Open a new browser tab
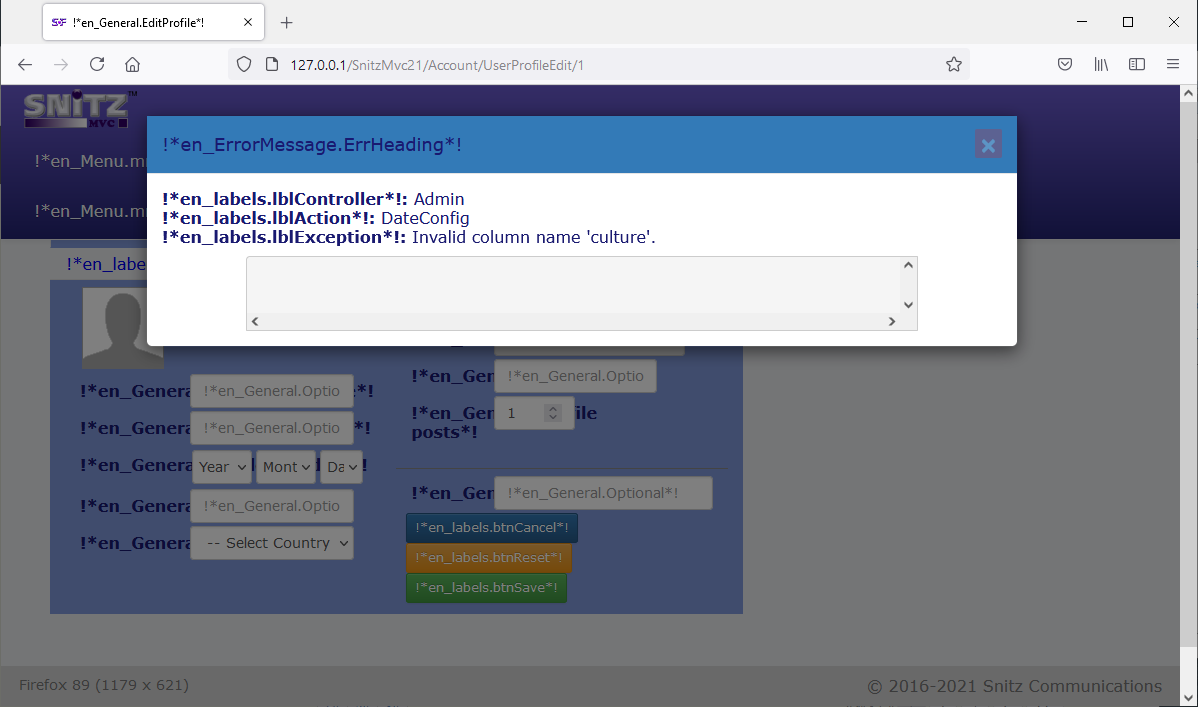The image size is (1198, 707). [x=287, y=22]
